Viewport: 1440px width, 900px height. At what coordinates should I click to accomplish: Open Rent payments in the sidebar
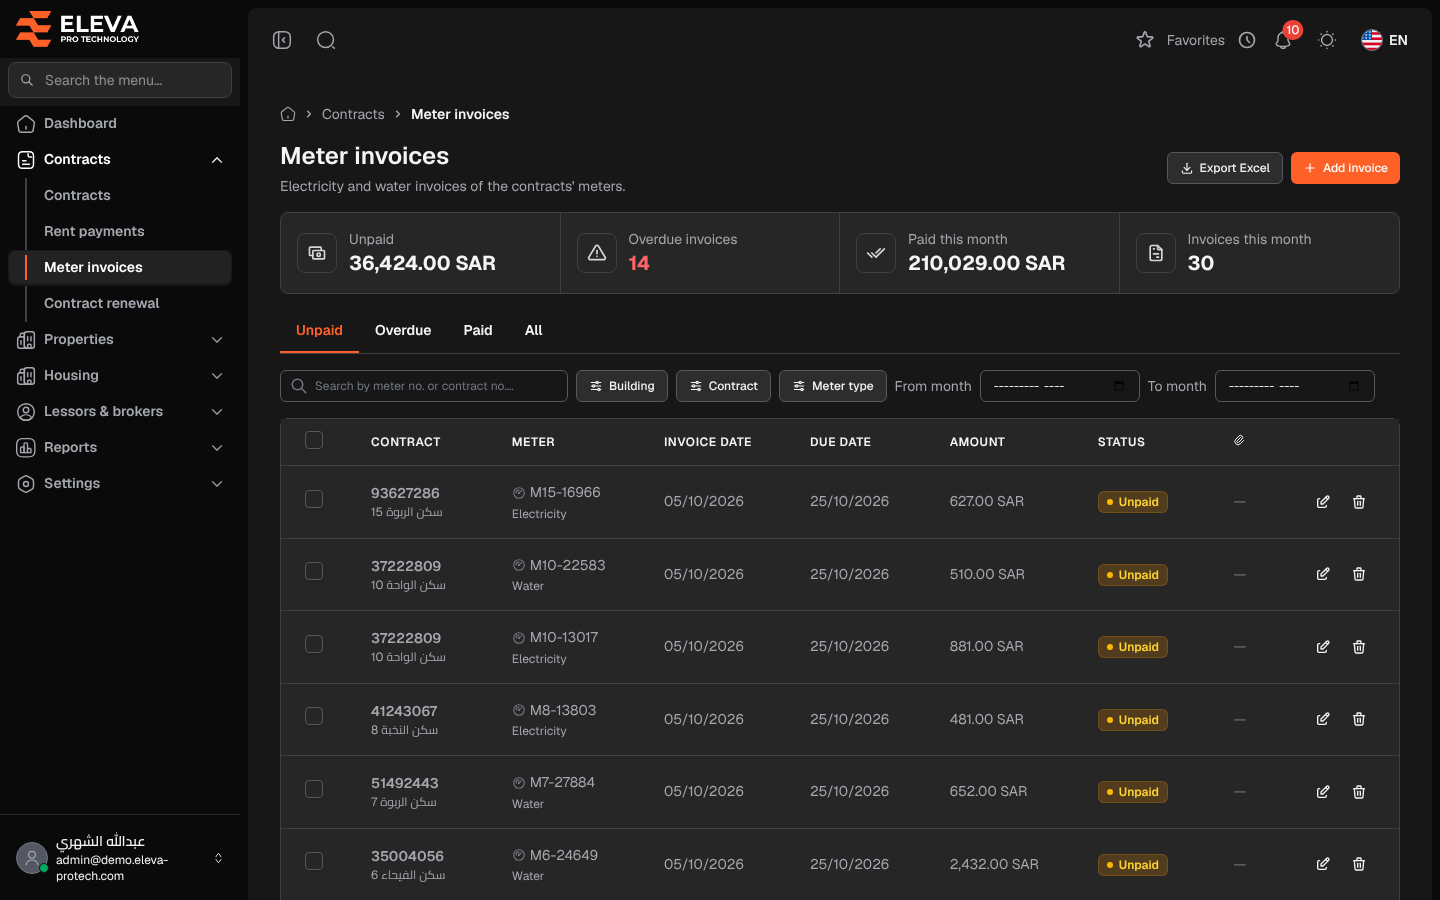94,231
